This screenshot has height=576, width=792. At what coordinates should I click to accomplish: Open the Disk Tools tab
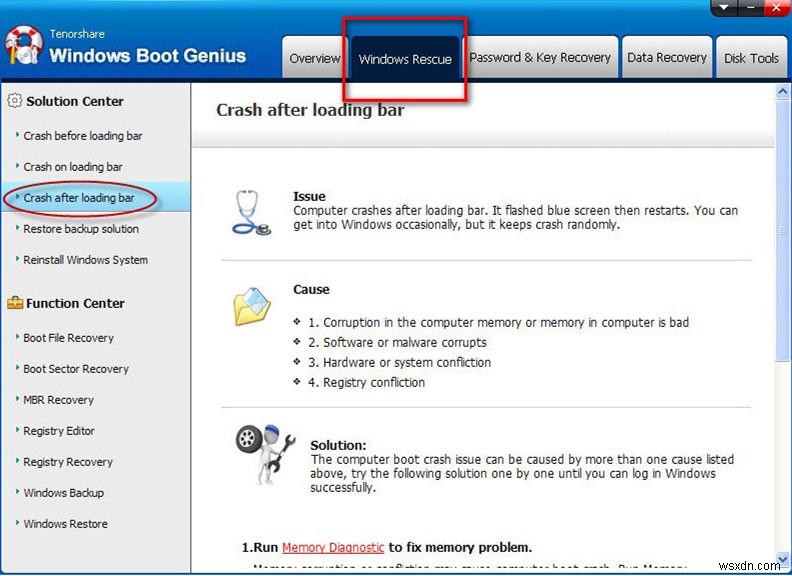[751, 58]
